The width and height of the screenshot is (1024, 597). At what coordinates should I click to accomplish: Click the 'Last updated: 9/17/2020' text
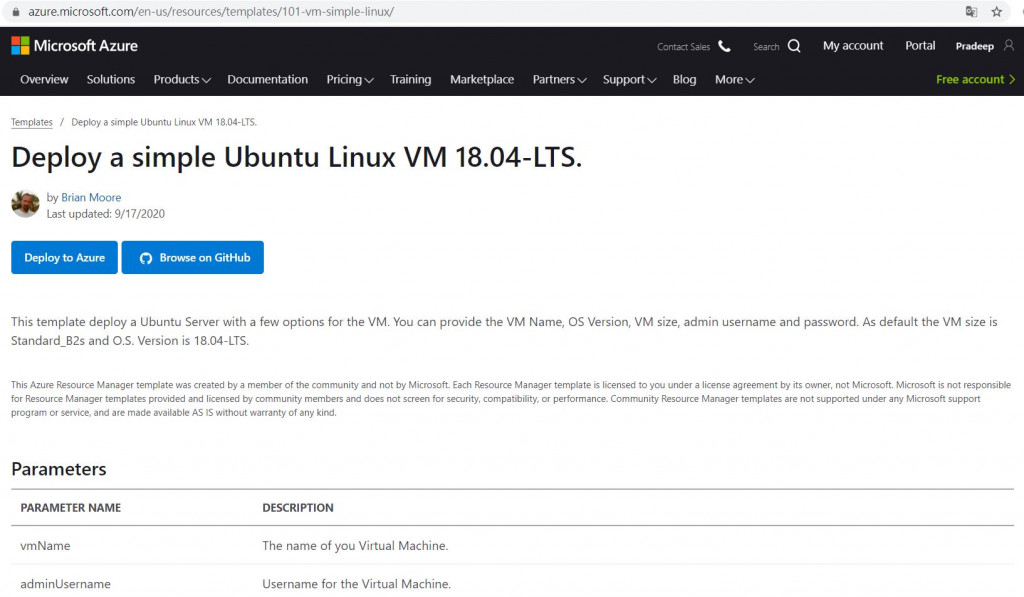point(105,214)
